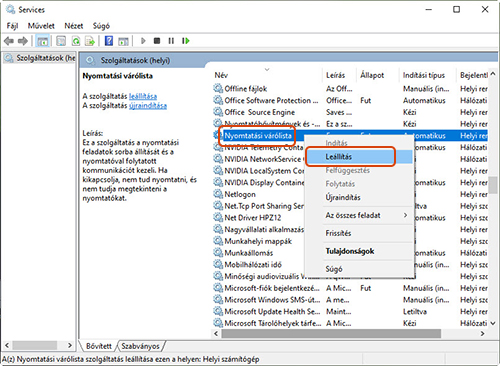Click the gear icon beside Net Driver HPZ12
The height and width of the screenshot is (366, 500).
218,217
